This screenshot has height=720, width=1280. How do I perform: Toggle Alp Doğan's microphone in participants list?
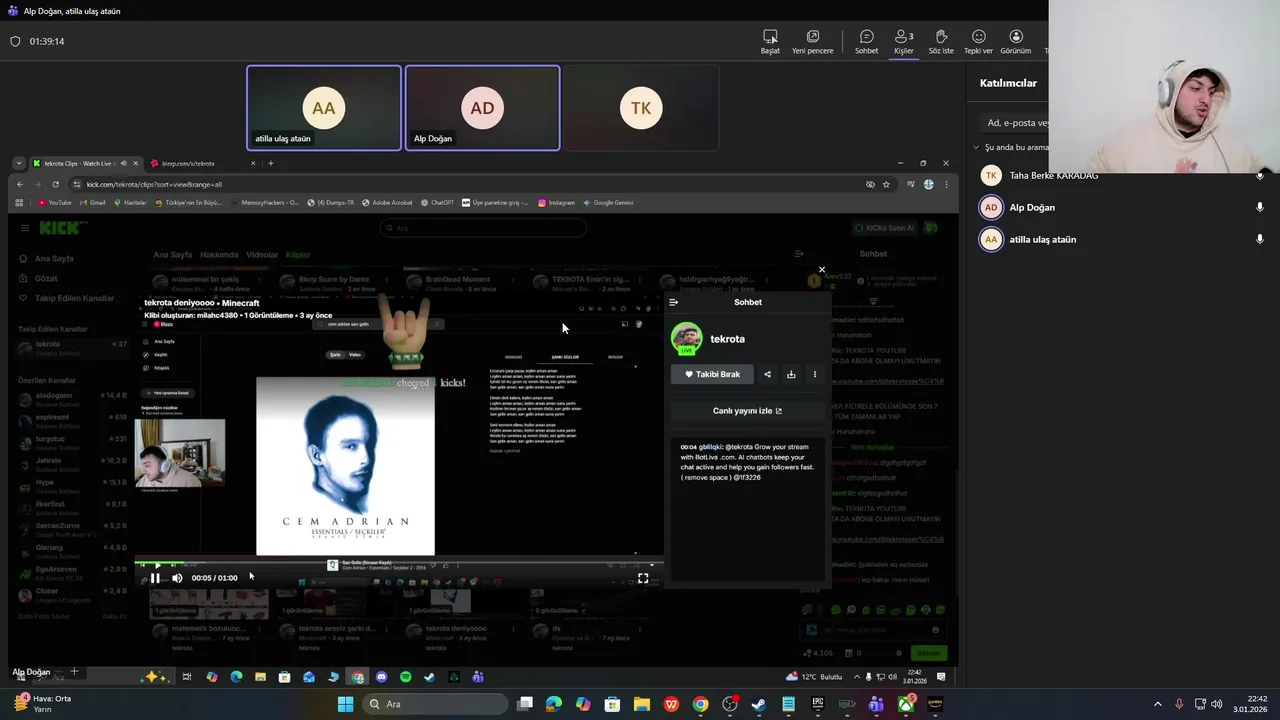coord(1259,207)
